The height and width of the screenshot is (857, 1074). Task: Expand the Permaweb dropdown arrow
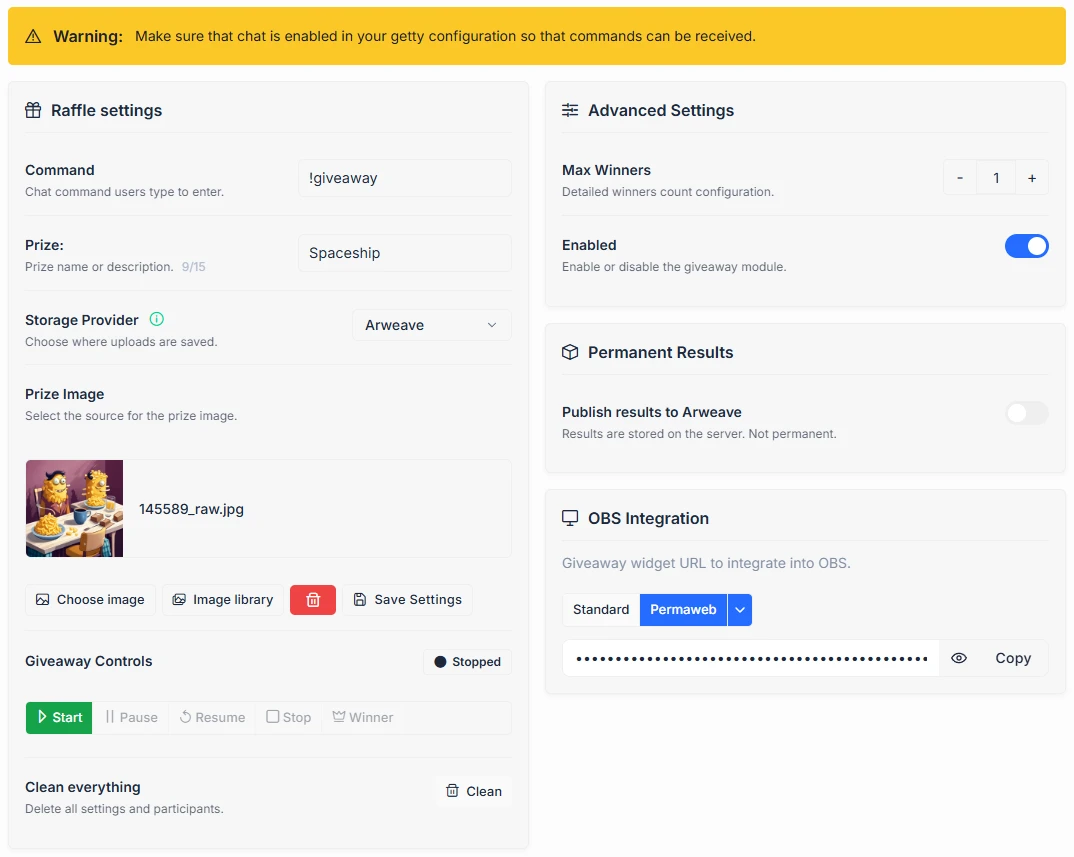pos(740,610)
